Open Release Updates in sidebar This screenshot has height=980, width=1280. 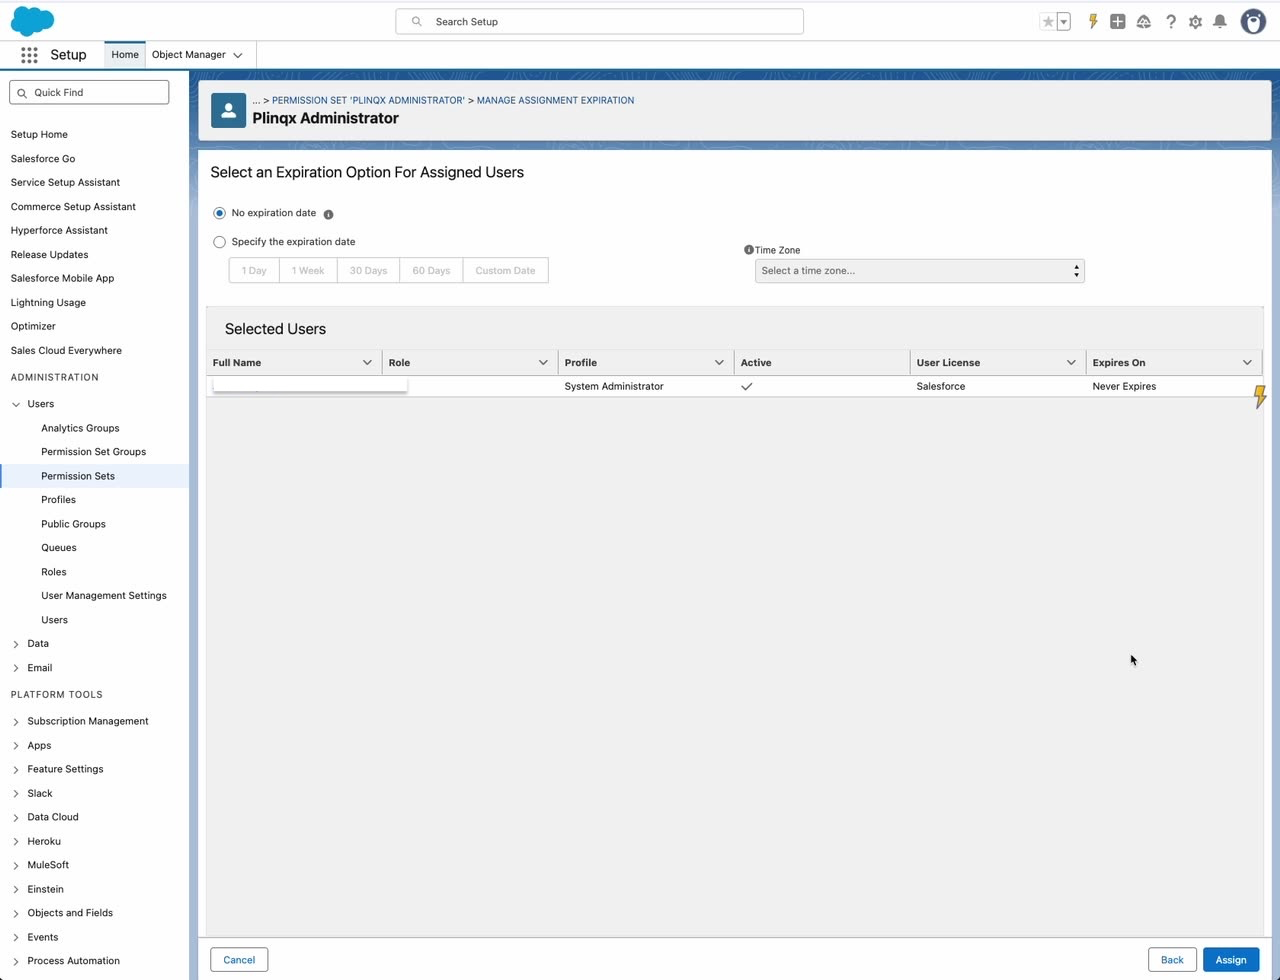pyautogui.click(x=49, y=255)
